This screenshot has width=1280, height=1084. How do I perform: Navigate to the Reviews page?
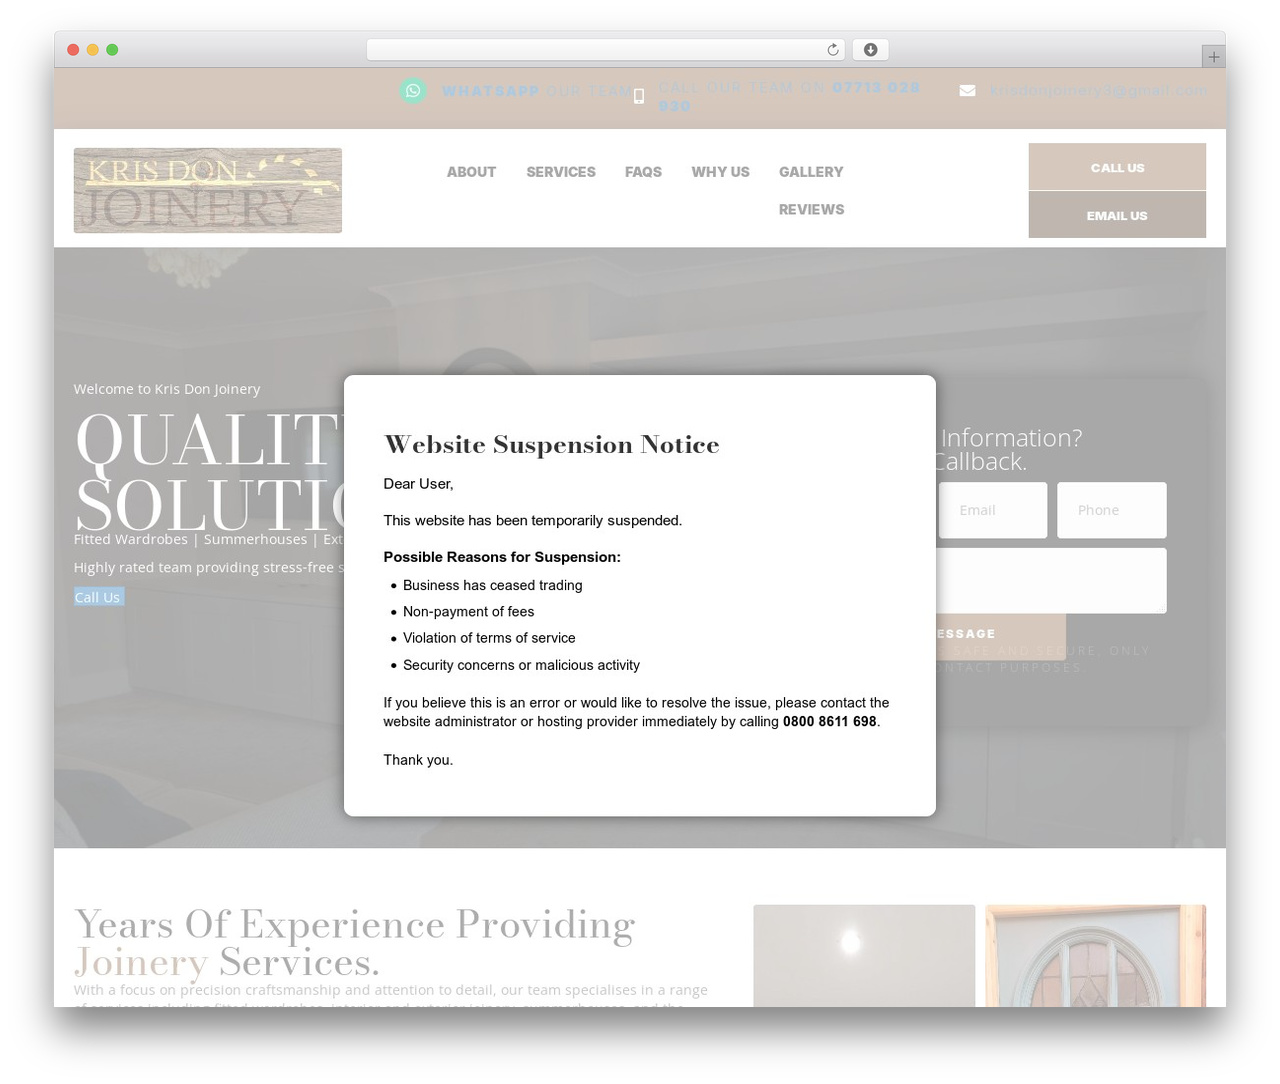[811, 209]
